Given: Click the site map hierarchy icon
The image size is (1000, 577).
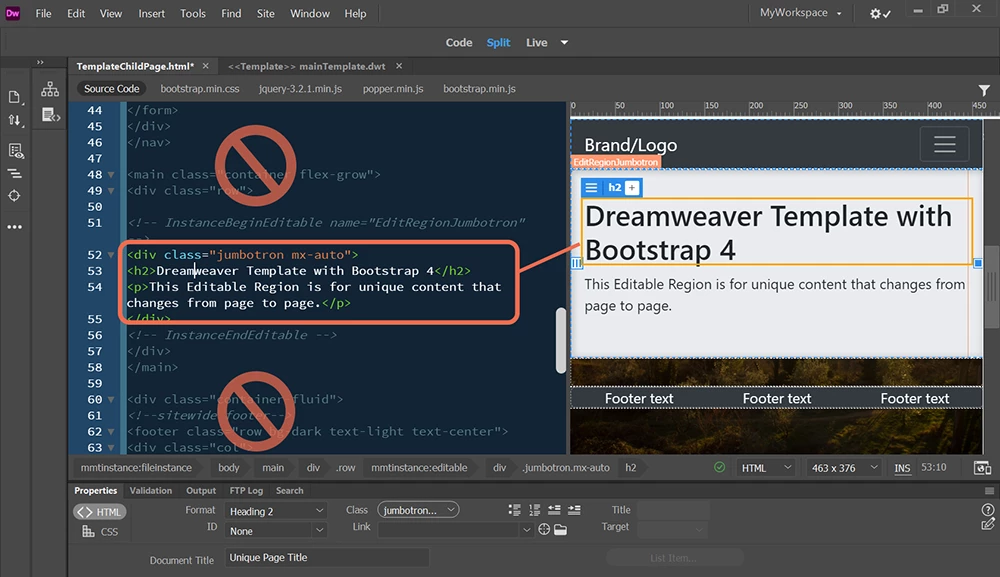Looking at the screenshot, I should [x=50, y=89].
